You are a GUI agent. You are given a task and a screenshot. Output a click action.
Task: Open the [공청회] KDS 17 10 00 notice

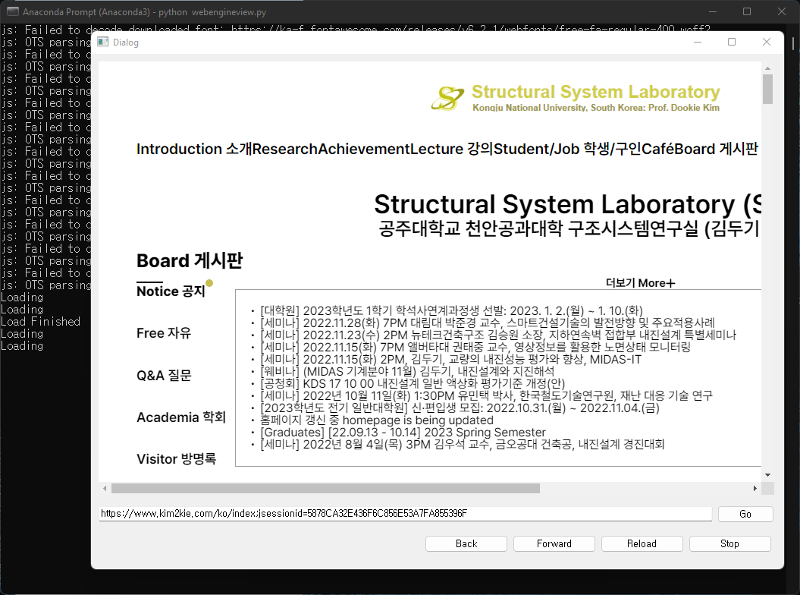(412, 384)
